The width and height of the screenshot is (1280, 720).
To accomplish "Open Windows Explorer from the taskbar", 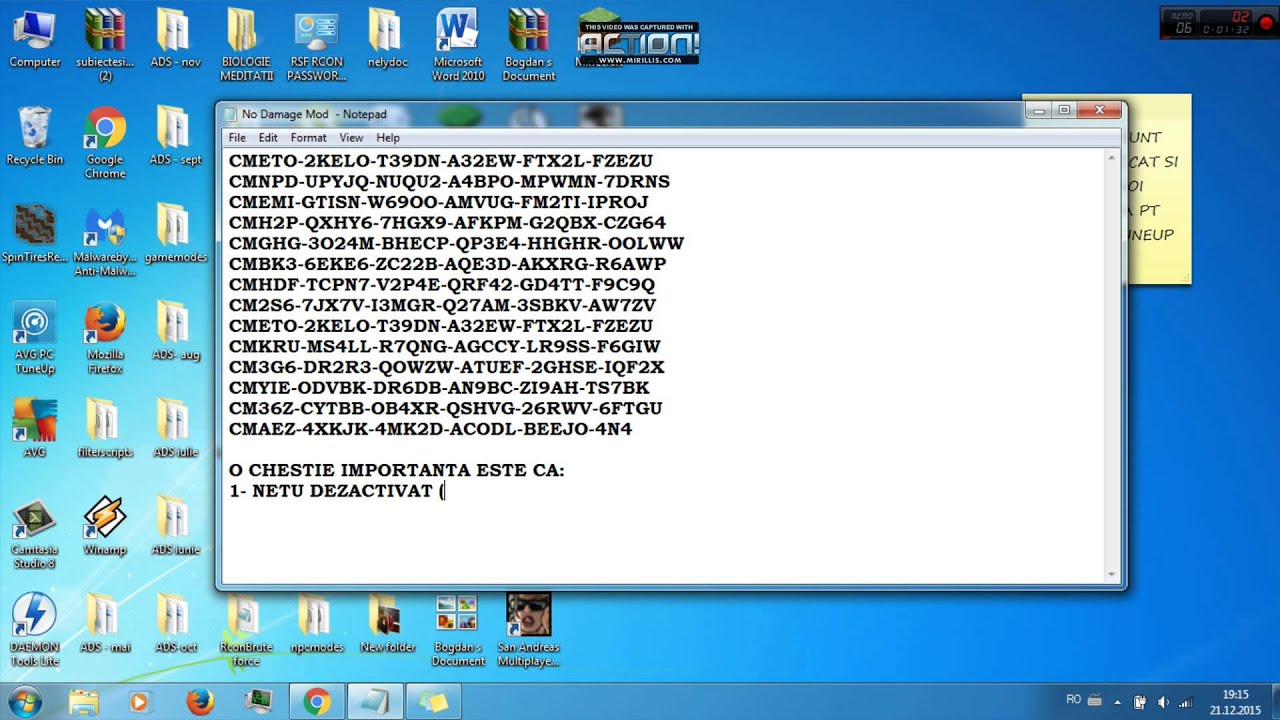I will click(x=84, y=702).
